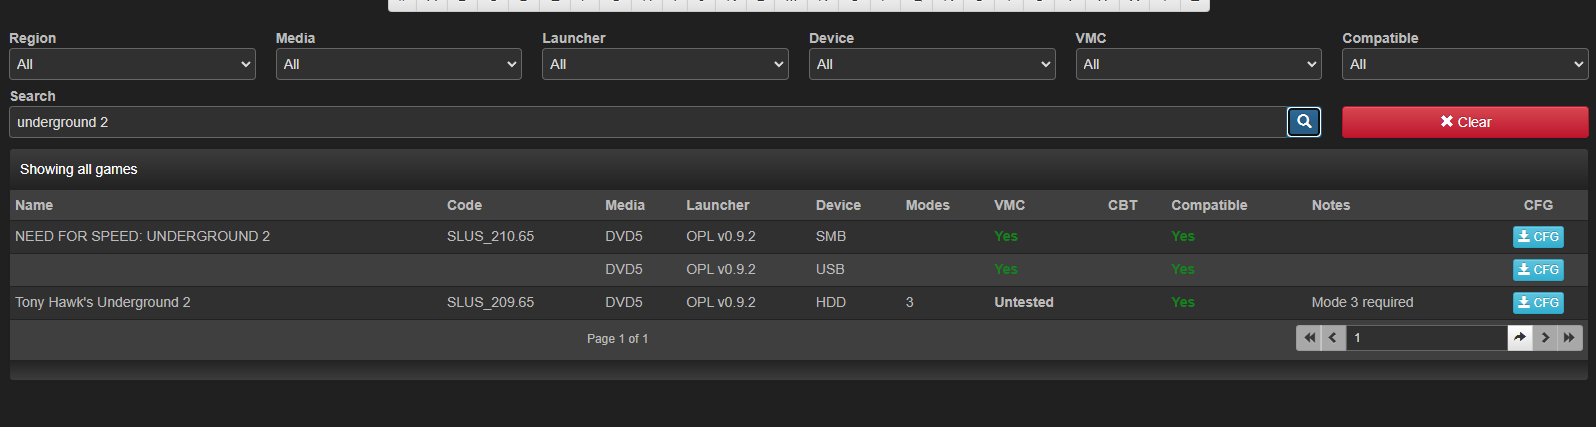Viewport: 1596px width, 427px height.
Task: Open the Compatible filter dropdown
Action: coord(1465,64)
